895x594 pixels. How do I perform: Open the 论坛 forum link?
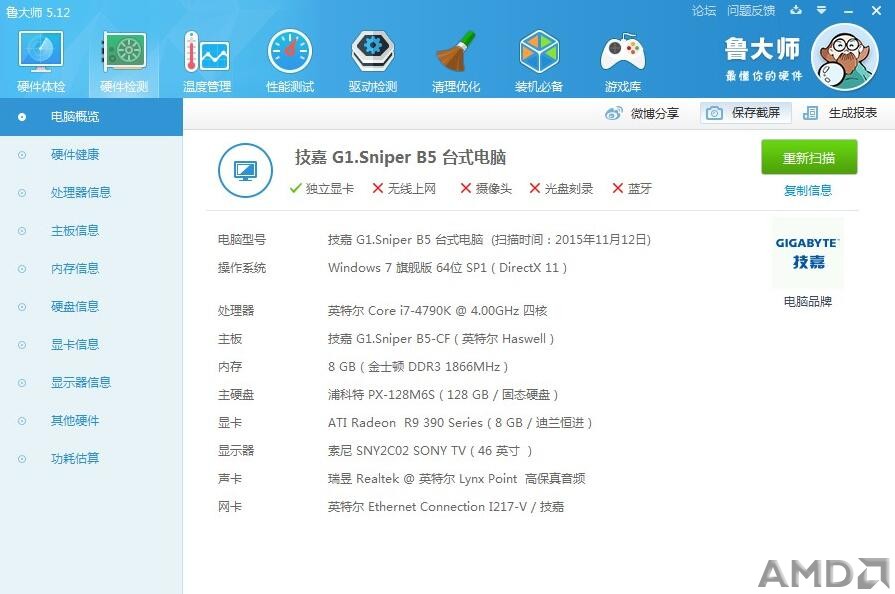click(x=704, y=11)
